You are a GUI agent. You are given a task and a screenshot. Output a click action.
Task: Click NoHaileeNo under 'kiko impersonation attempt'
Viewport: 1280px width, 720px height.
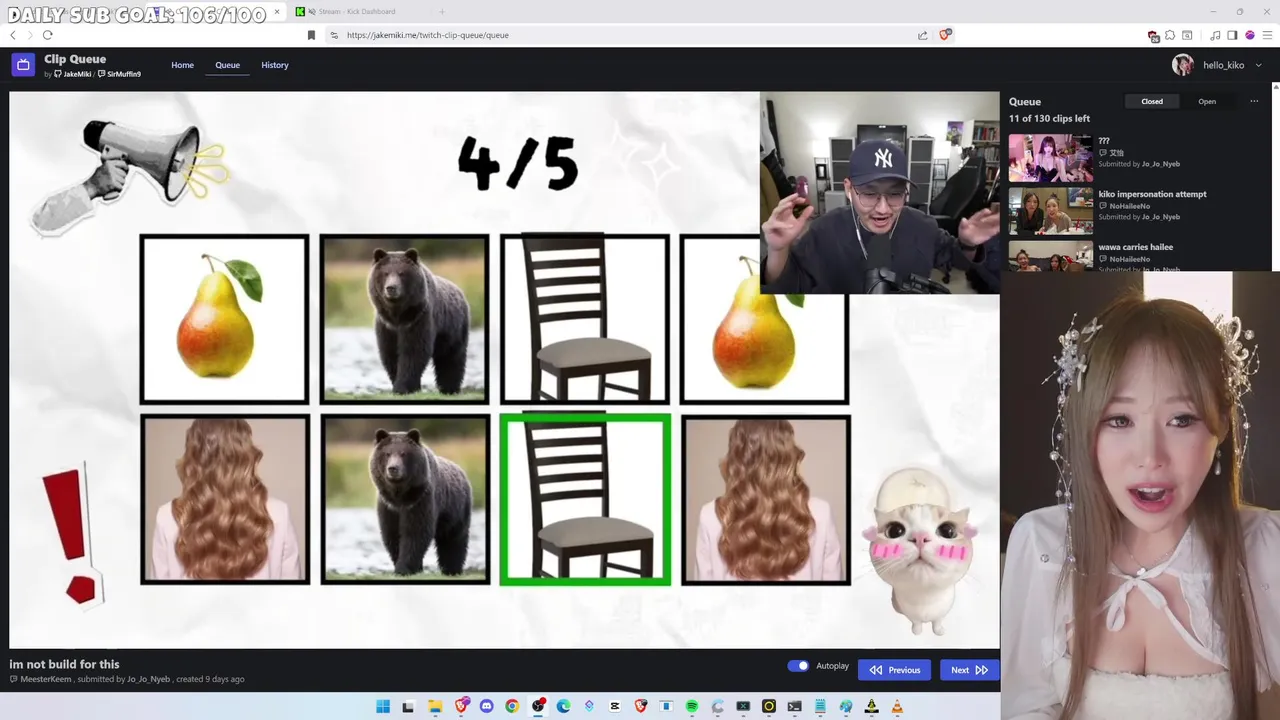(x=1130, y=206)
